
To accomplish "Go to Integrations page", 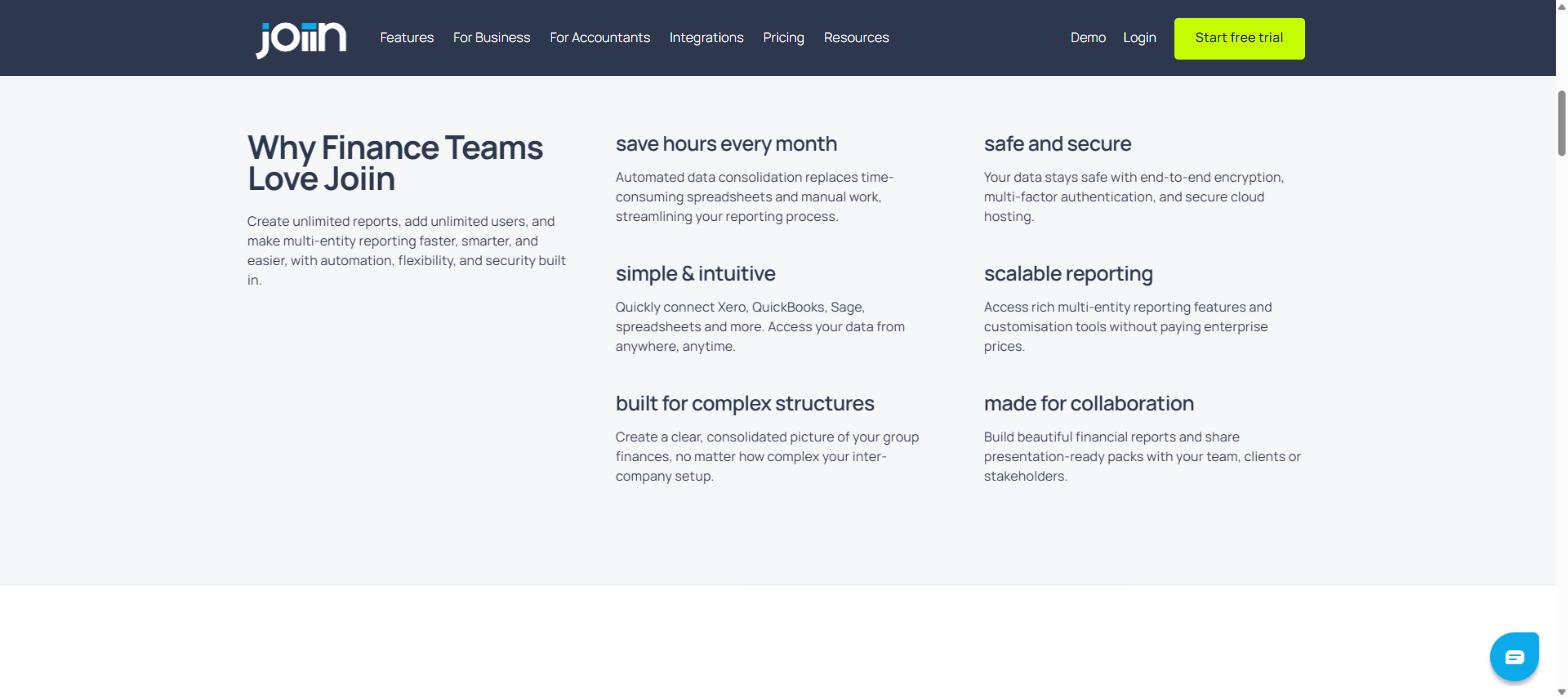I will (706, 38).
